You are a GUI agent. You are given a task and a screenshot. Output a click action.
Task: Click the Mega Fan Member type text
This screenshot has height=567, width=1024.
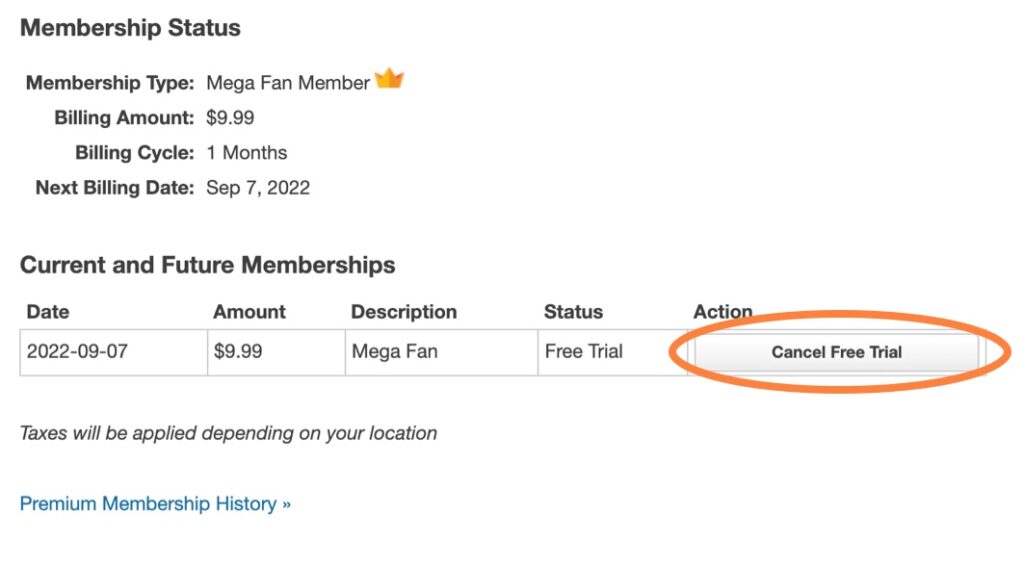[288, 83]
